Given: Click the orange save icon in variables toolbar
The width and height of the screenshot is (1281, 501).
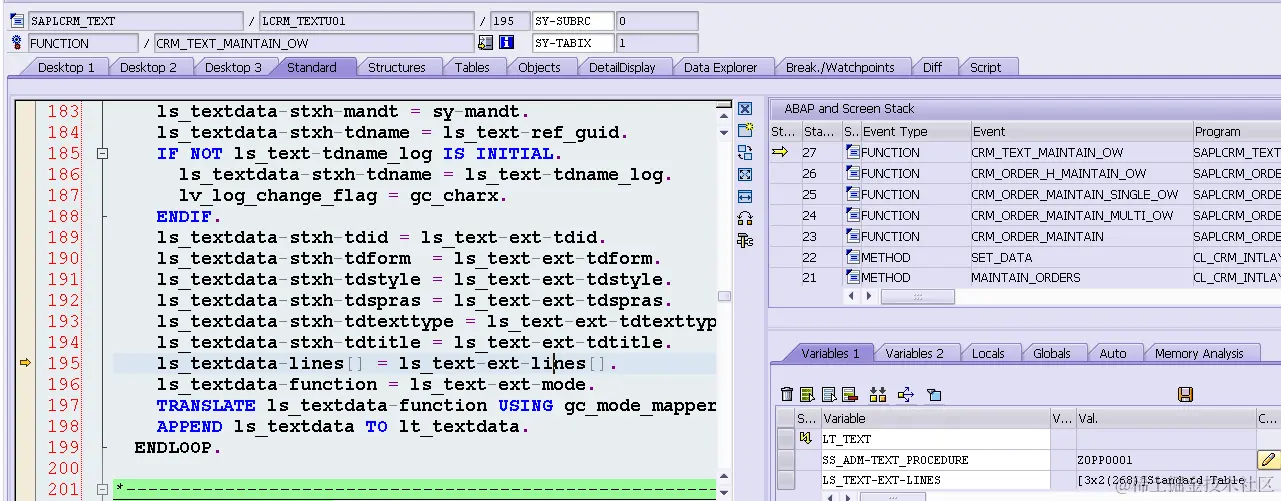Looking at the screenshot, I should [1186, 395].
